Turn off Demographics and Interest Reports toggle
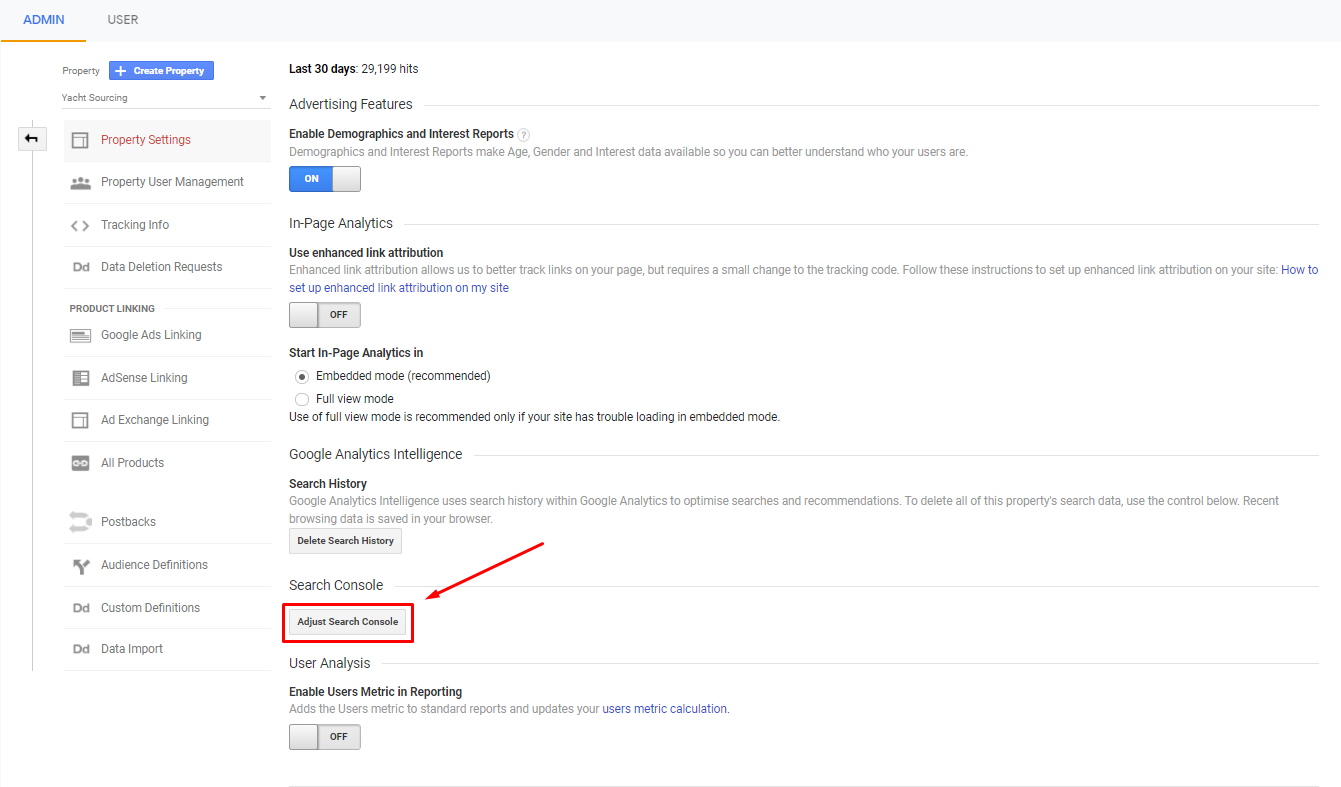 click(324, 179)
